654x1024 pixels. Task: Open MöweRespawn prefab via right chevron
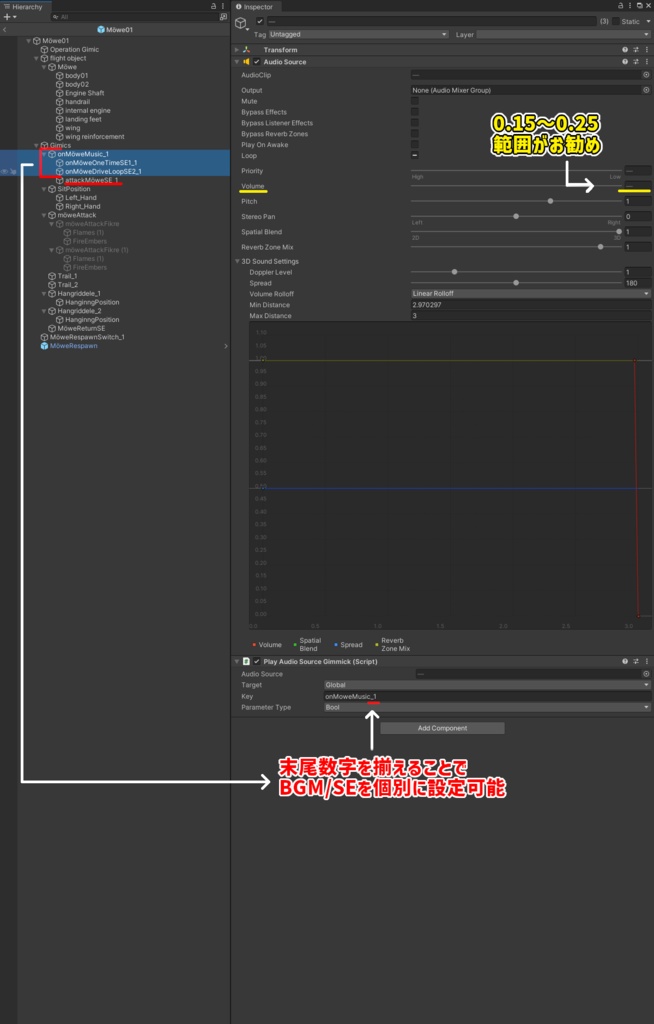pos(226,346)
